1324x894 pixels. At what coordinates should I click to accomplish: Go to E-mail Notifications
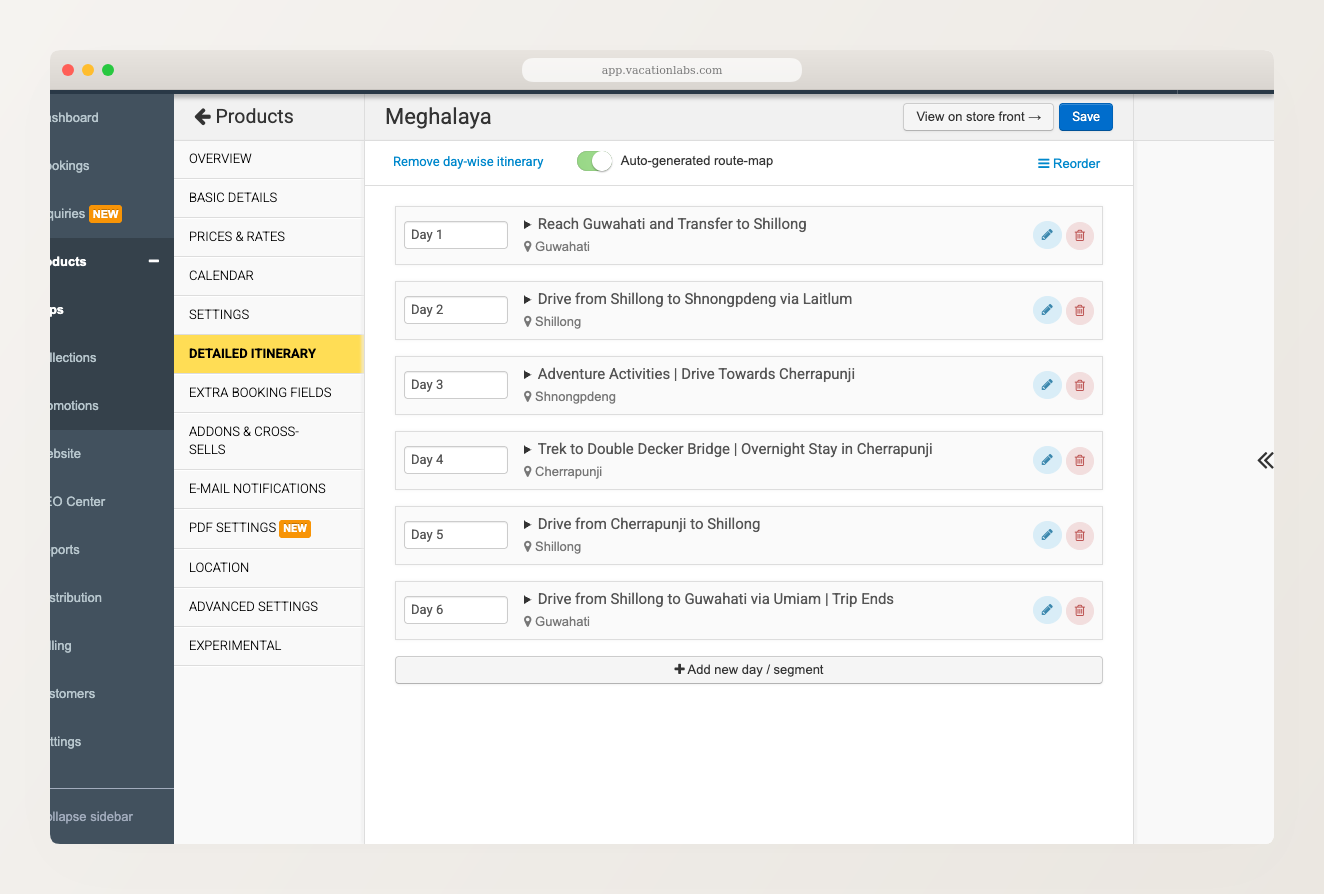click(x=268, y=489)
